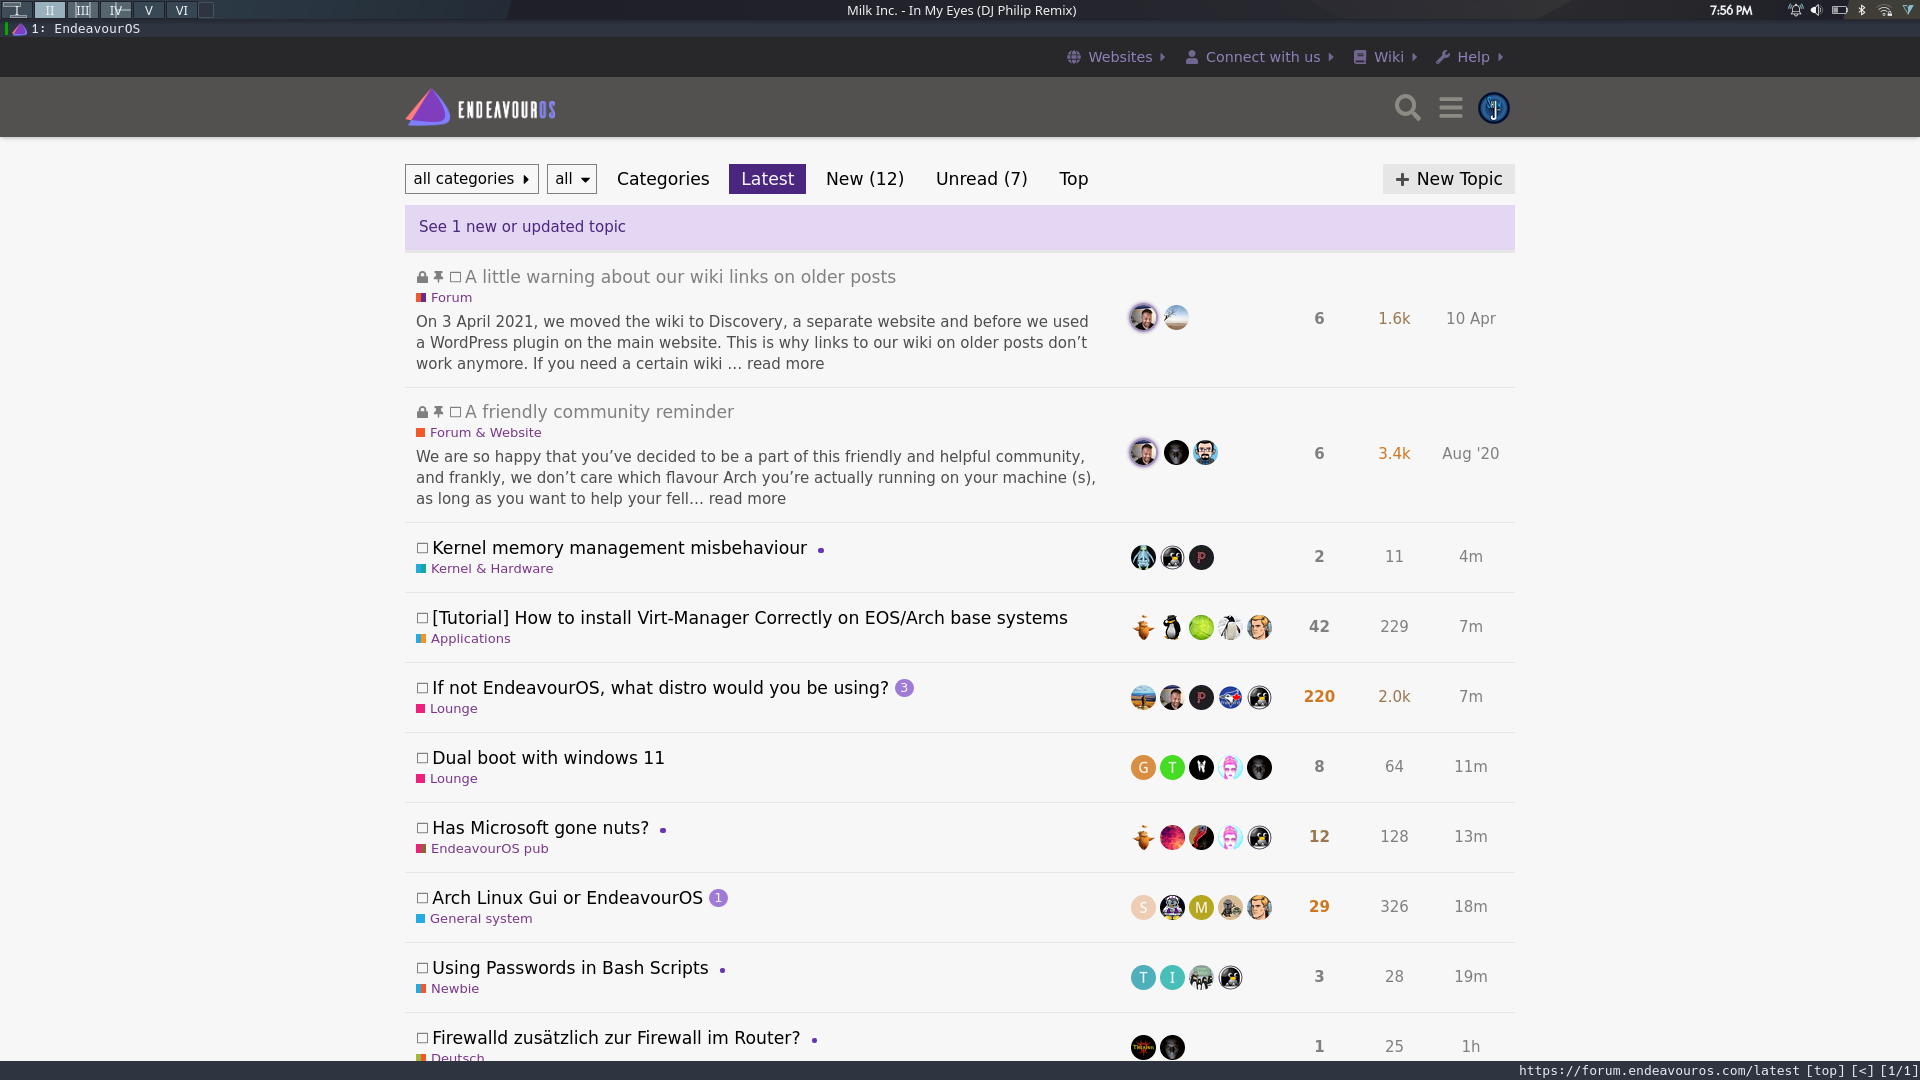This screenshot has height=1080, width=1920.
Task: Expand the 'all' filter dropdown
Action: coord(571,178)
